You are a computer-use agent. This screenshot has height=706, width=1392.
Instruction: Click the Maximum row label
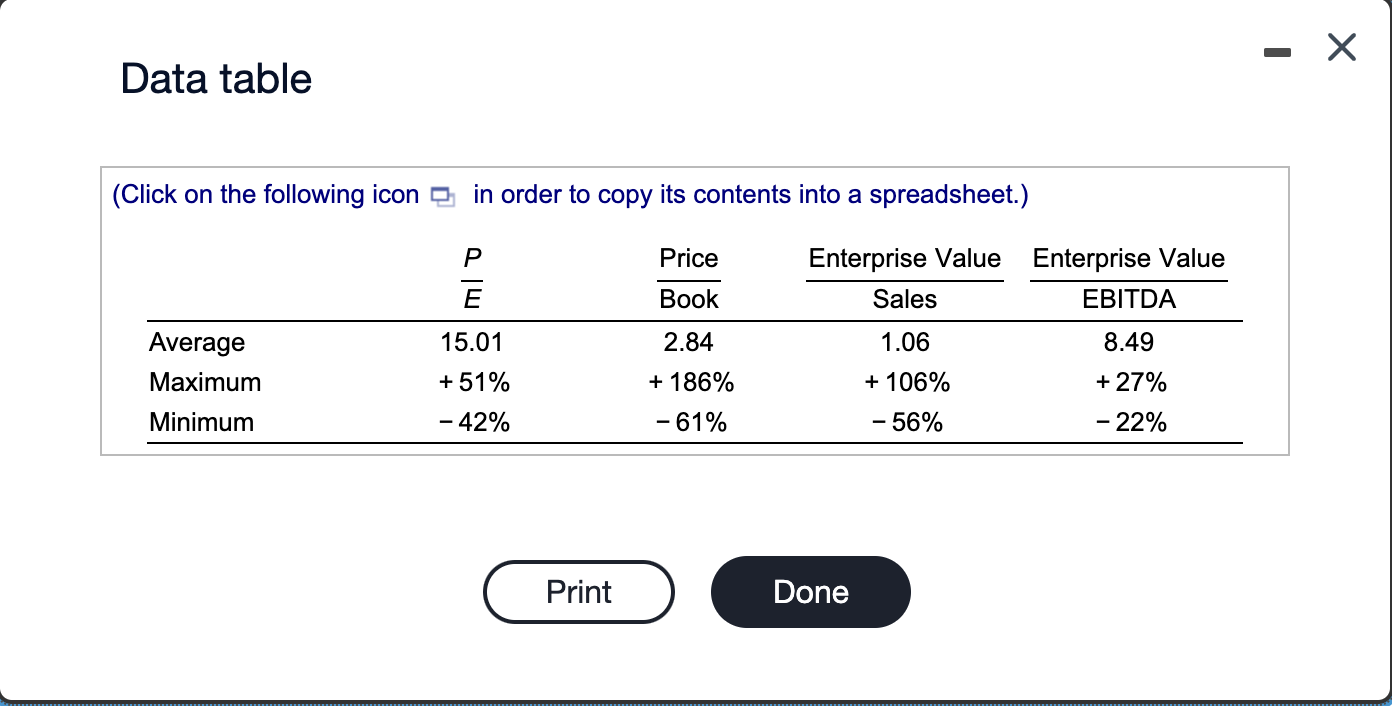pos(205,382)
